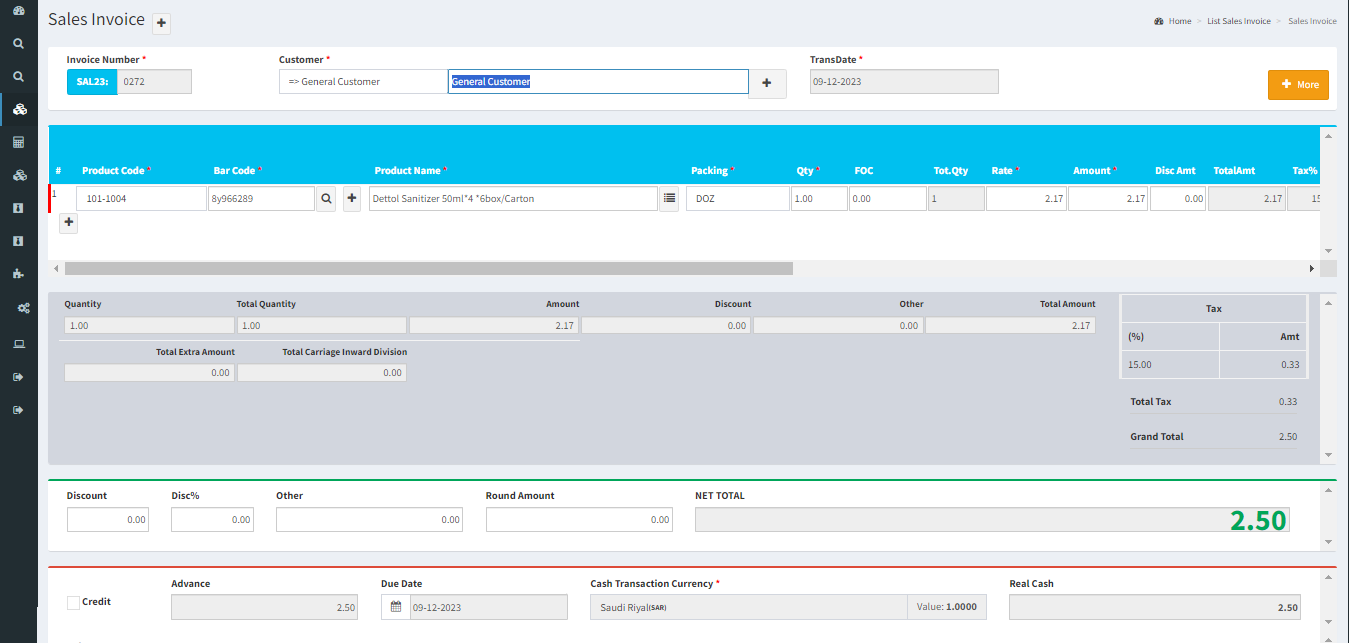Click the product grid scroll-right arrow
Image resolution: width=1349 pixels, height=643 pixels.
[x=1311, y=269]
